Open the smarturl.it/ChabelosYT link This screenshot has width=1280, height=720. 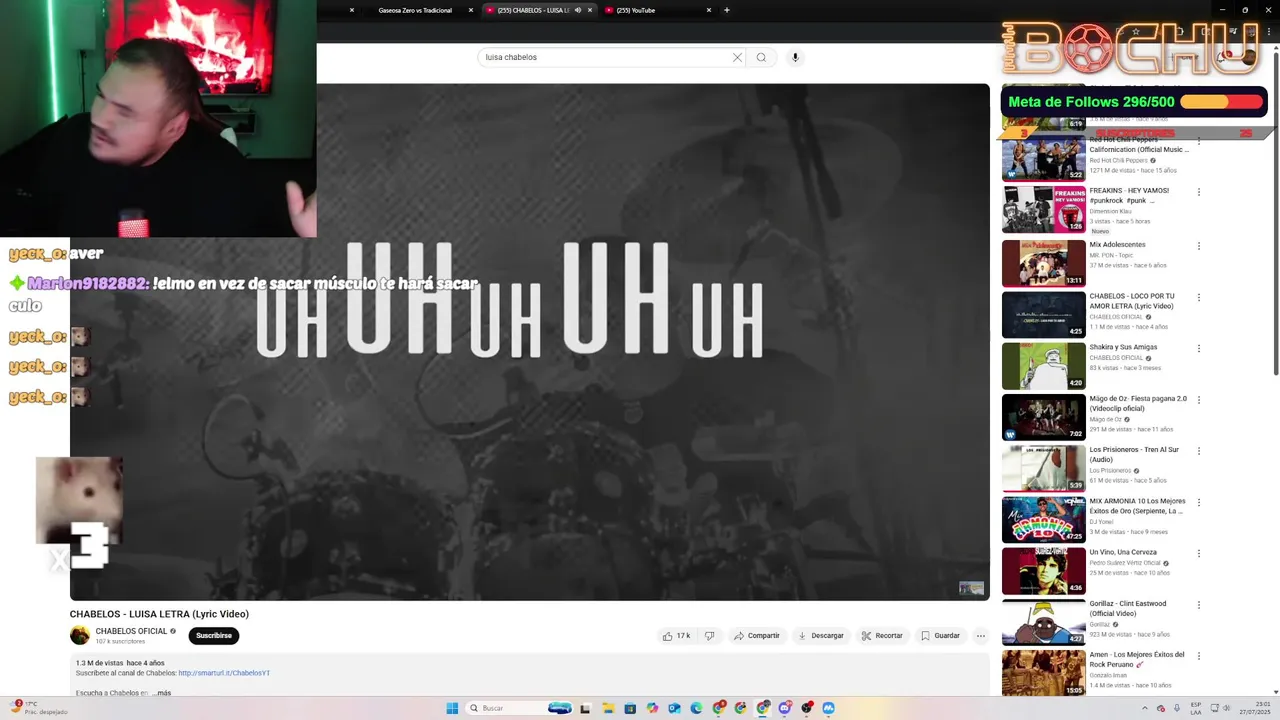[224, 673]
